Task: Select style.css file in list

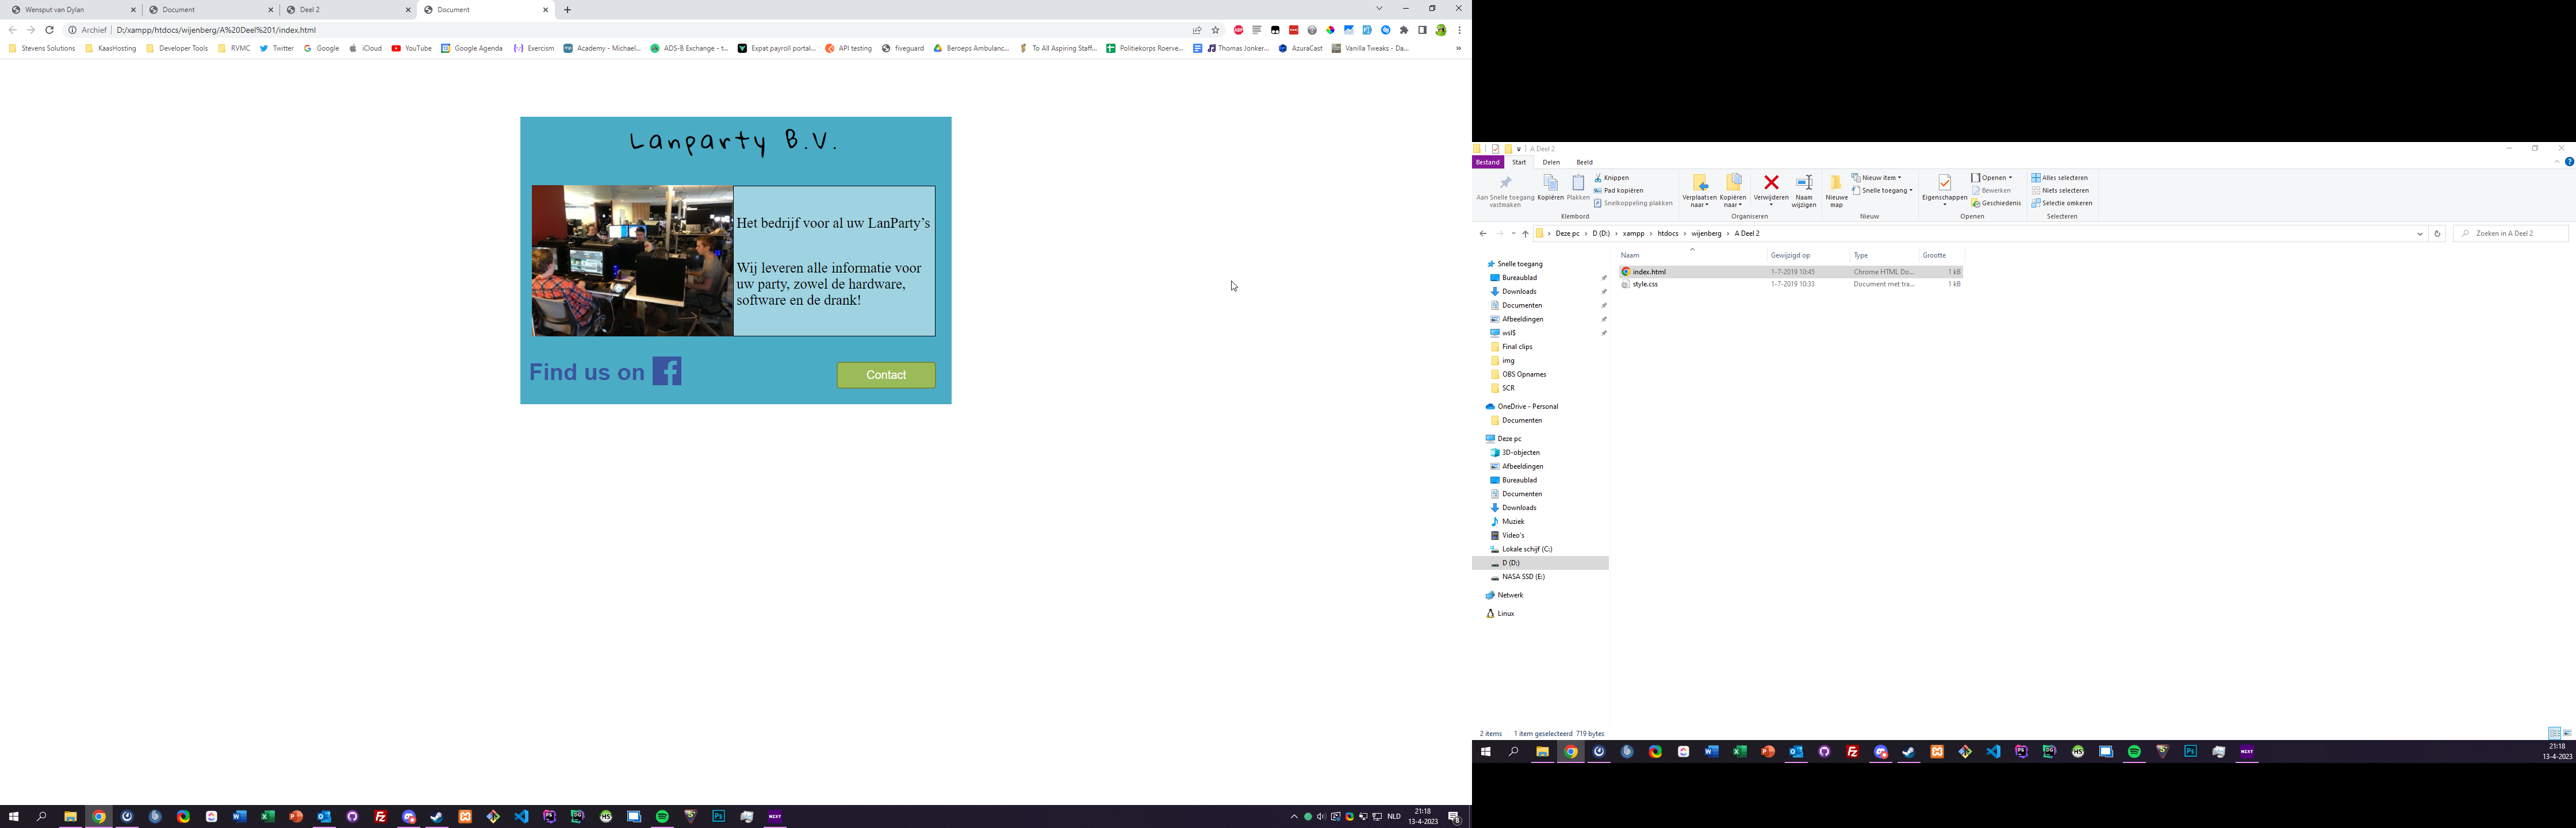Action: pyautogui.click(x=1645, y=284)
